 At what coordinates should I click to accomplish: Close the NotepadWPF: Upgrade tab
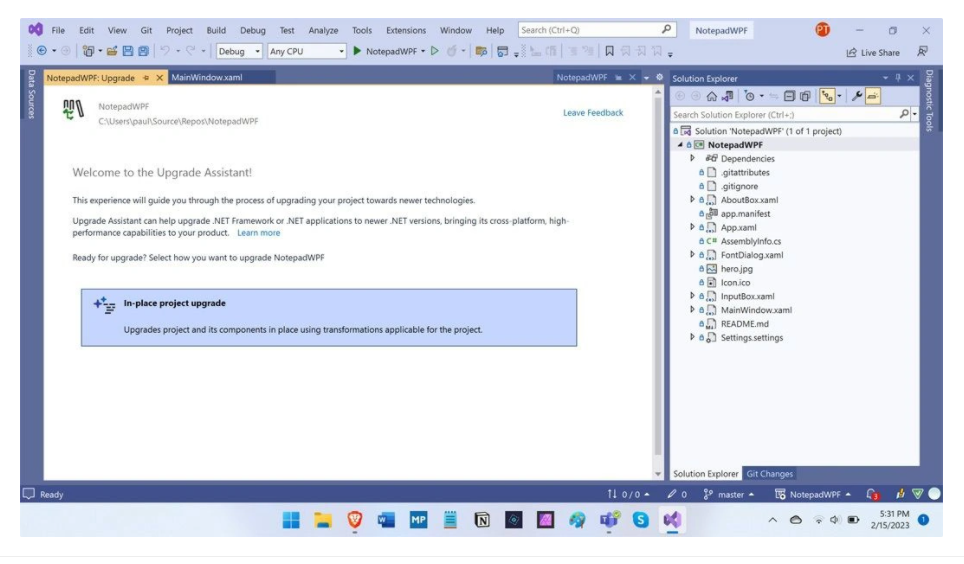[159, 77]
